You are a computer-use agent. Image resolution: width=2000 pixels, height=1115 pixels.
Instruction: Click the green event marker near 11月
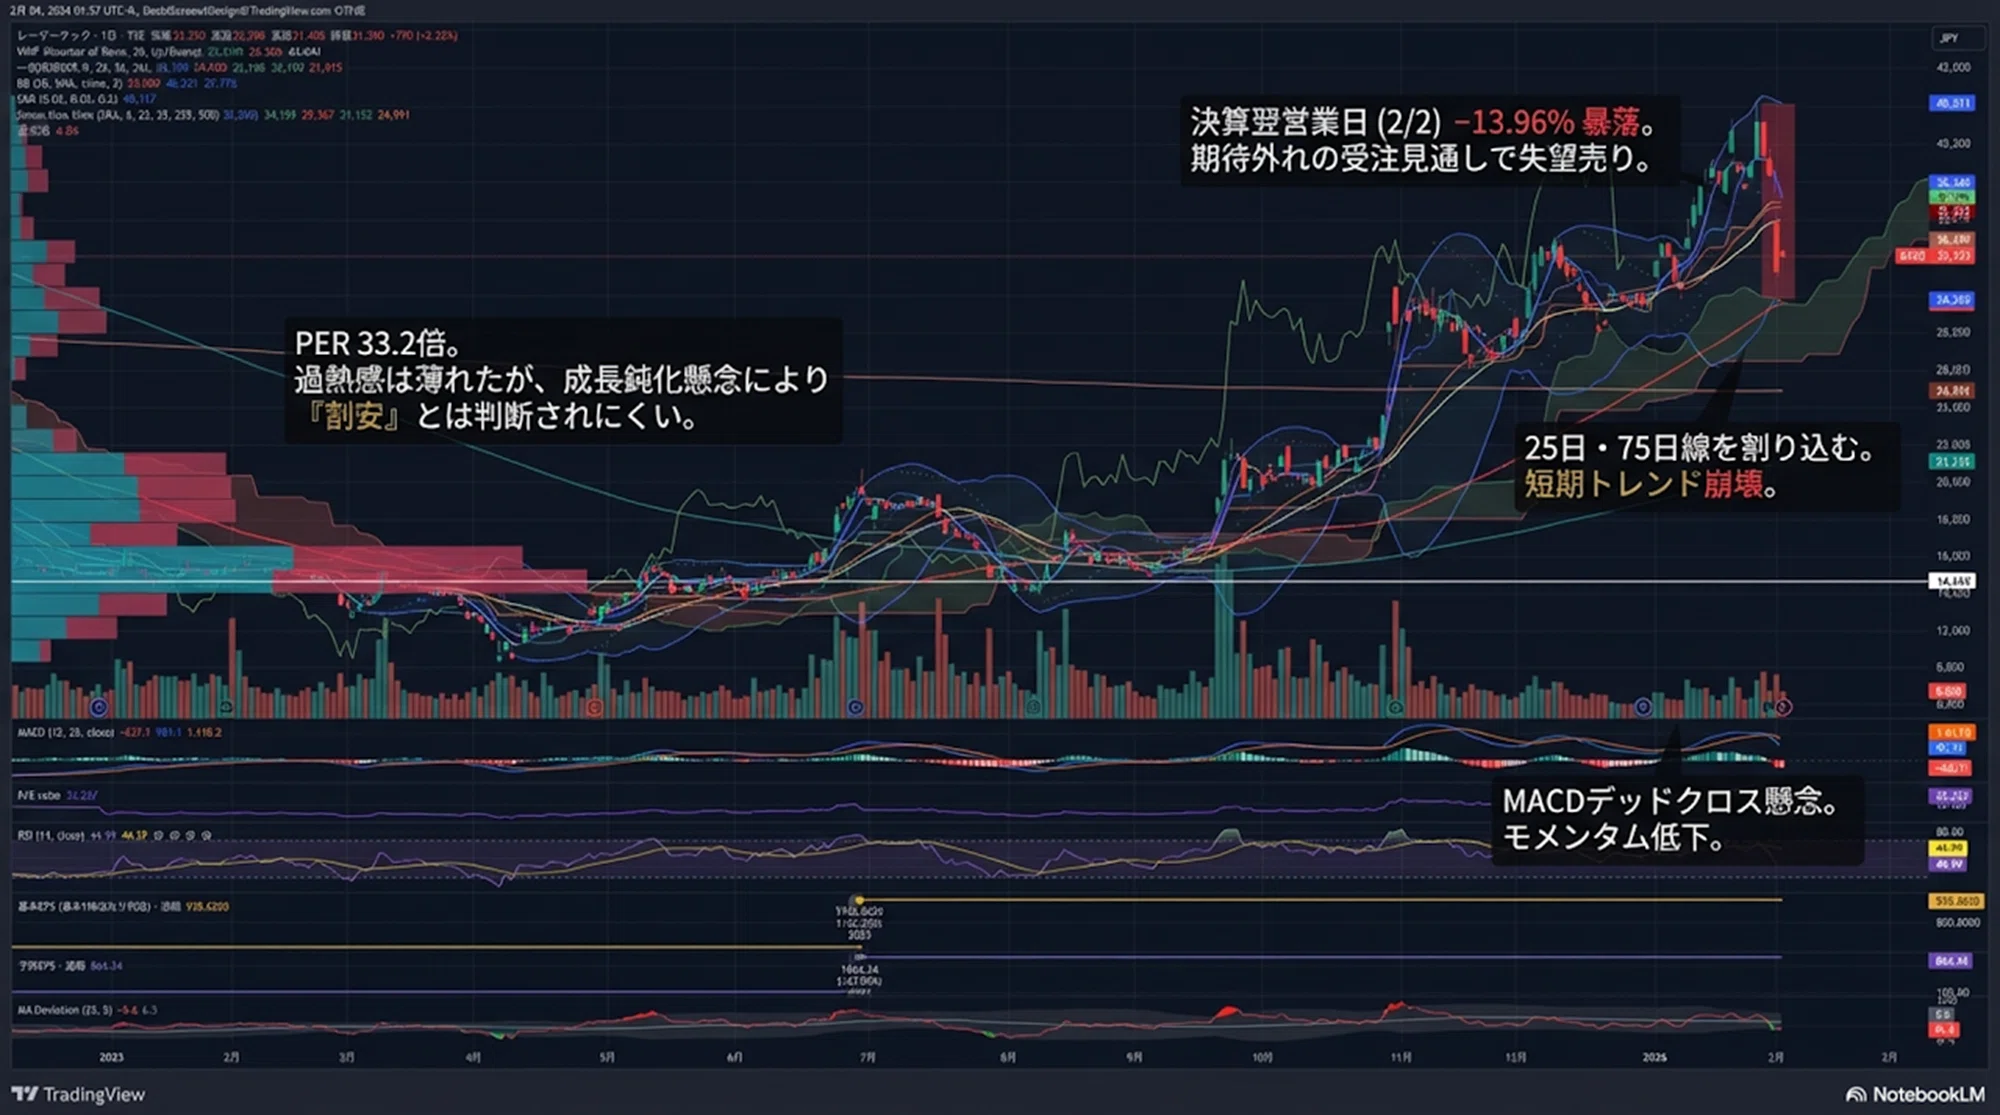(1395, 708)
